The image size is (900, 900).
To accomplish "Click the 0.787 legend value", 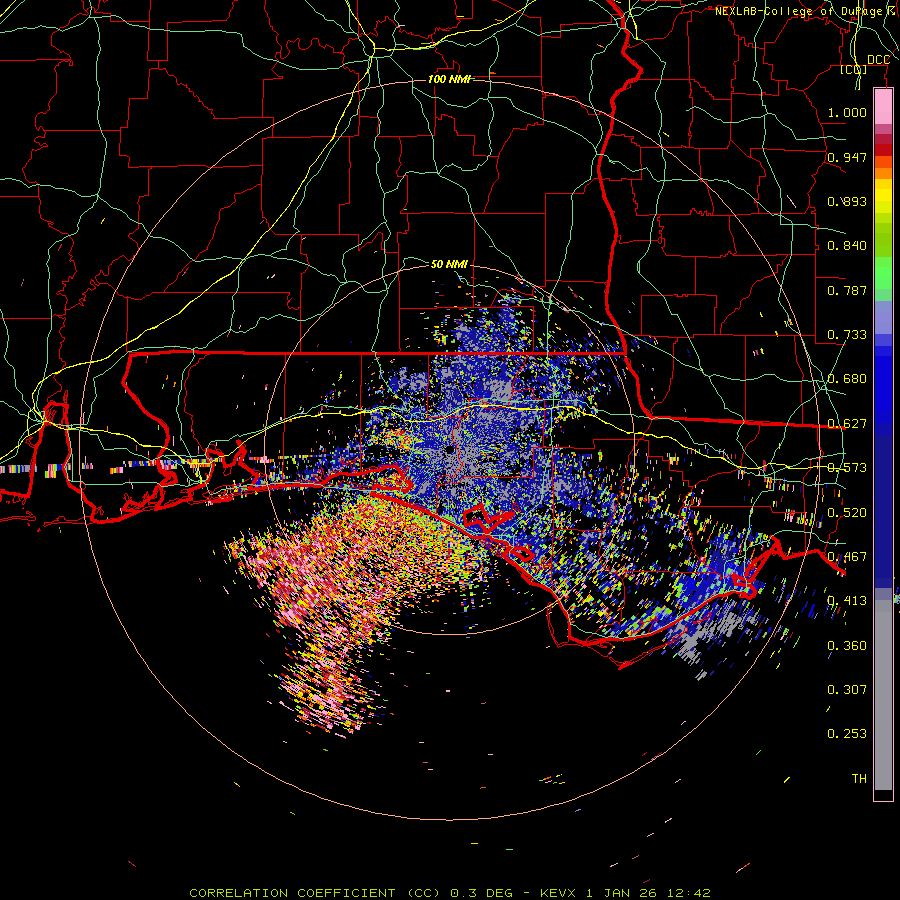I will coord(847,290).
